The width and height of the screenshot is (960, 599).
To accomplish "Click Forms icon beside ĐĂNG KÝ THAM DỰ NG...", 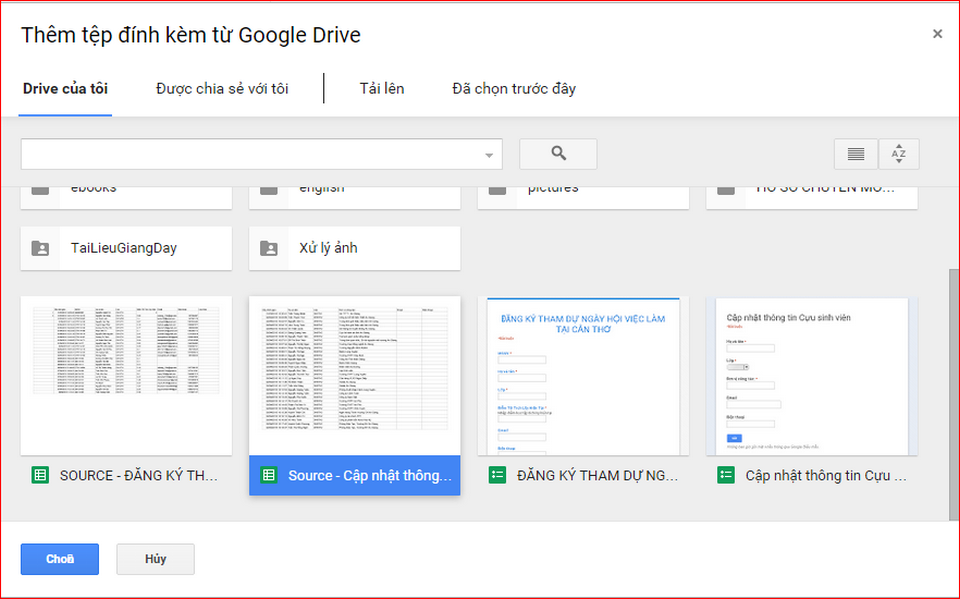I will (497, 476).
